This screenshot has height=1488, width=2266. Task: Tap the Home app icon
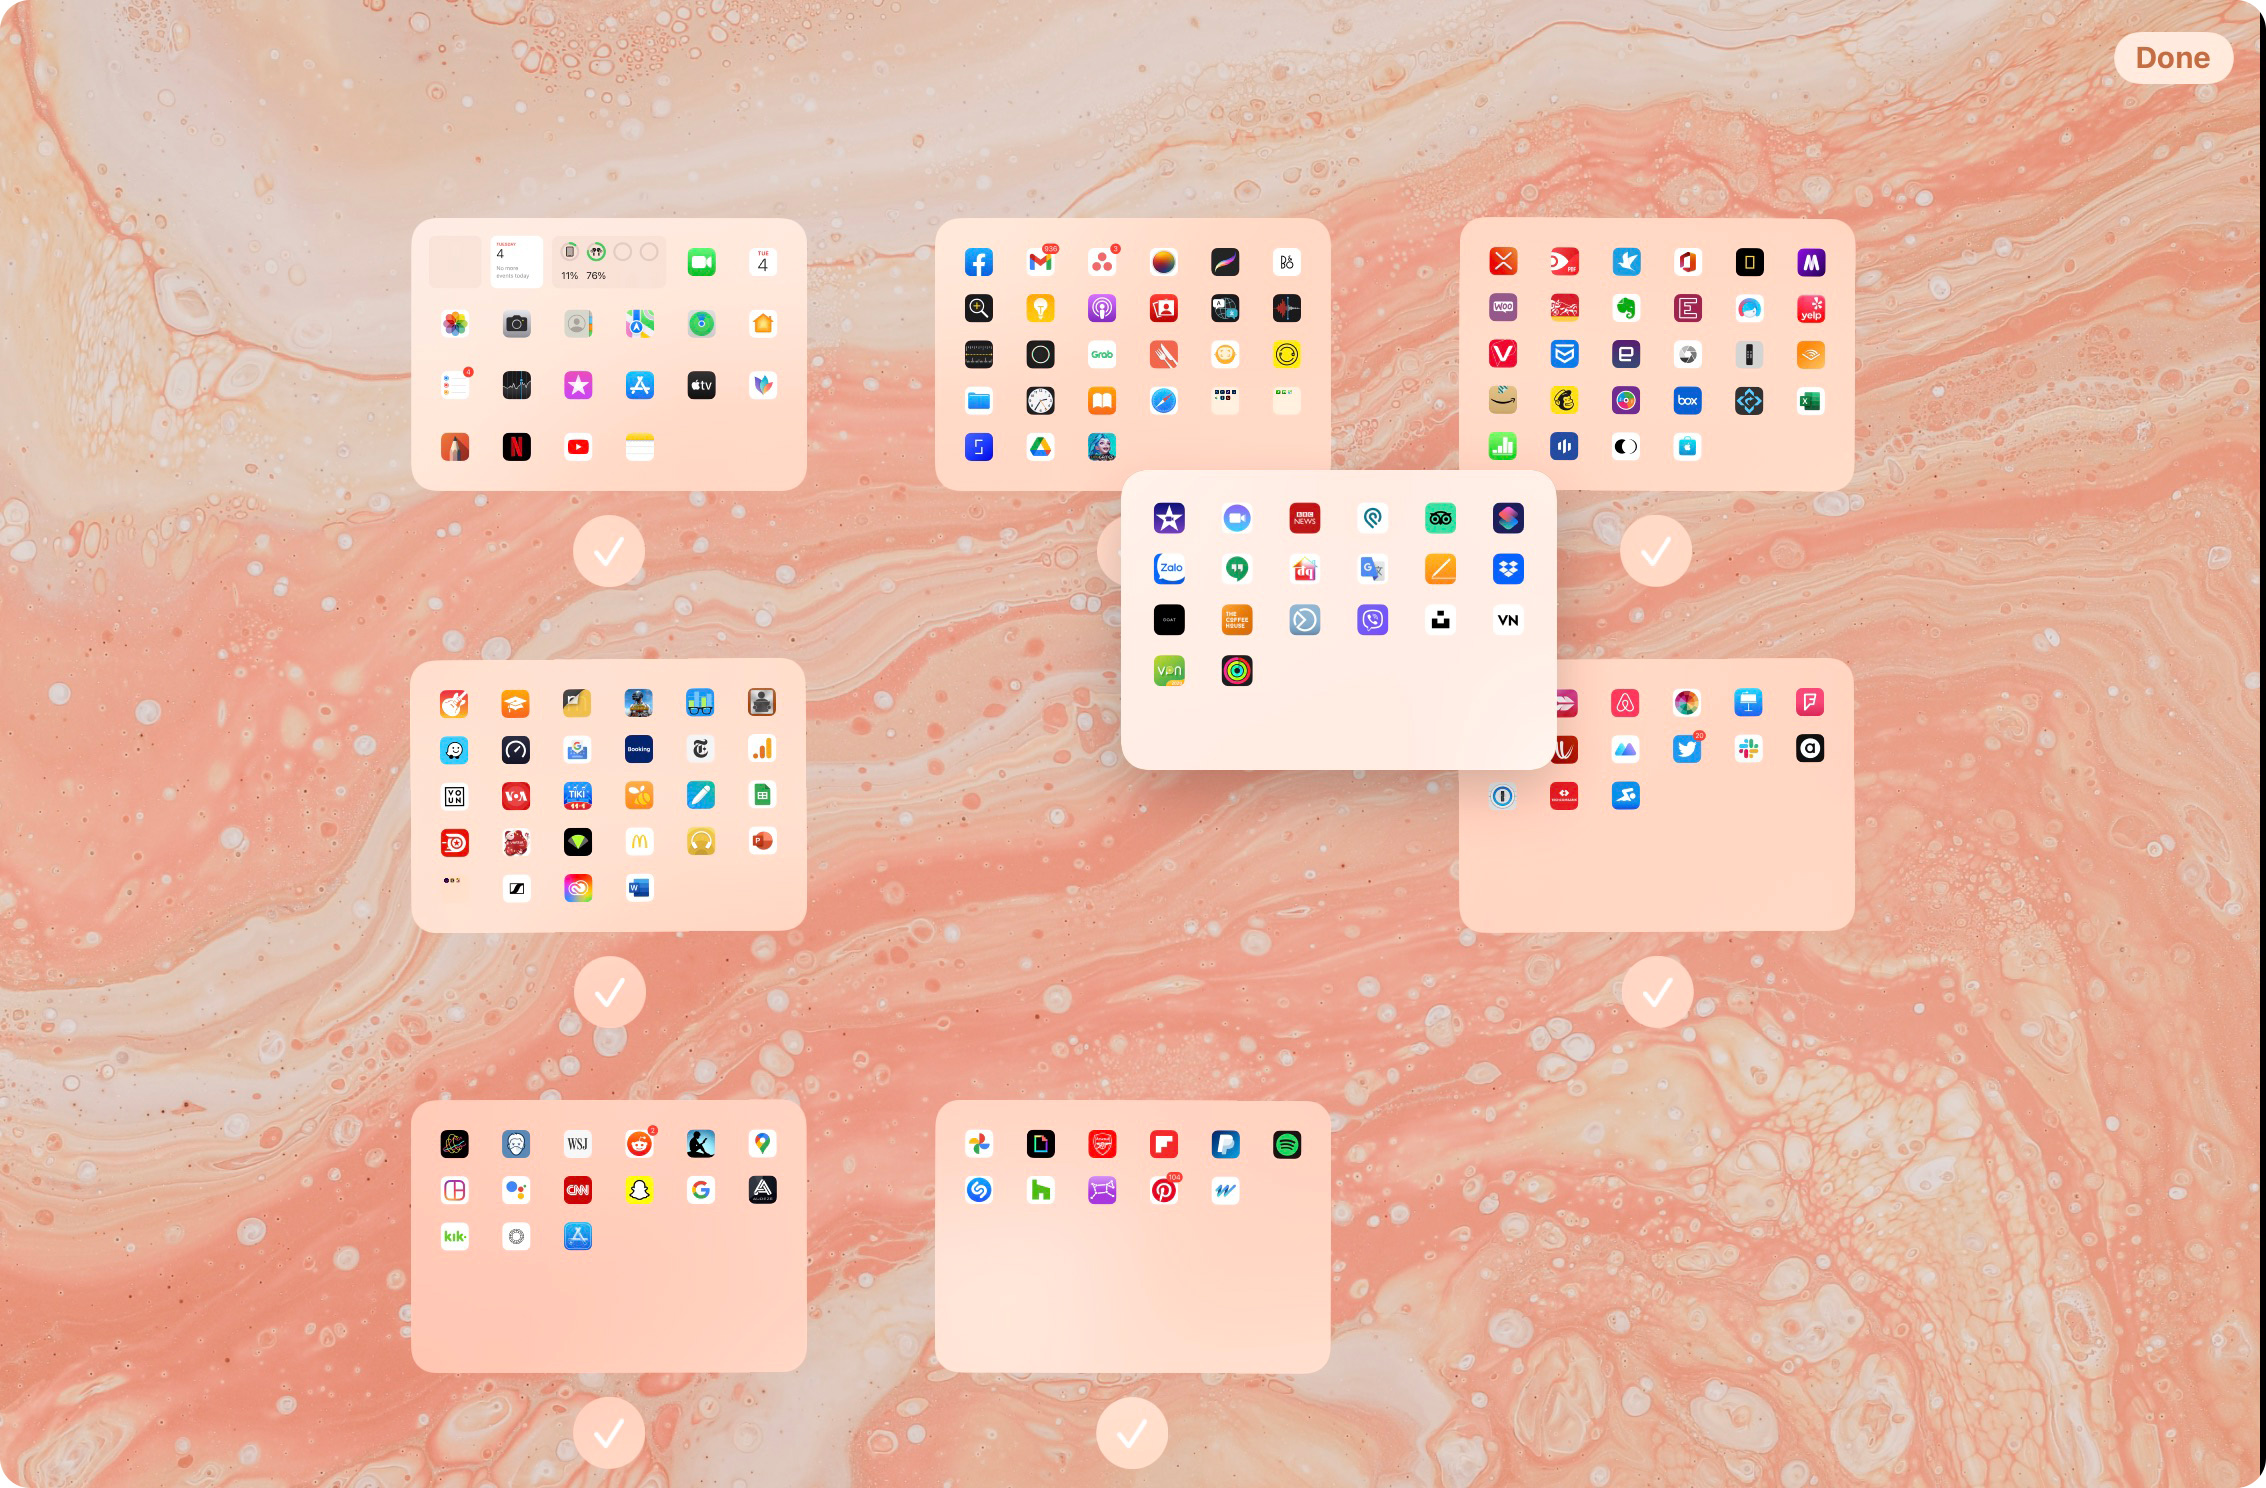(x=763, y=324)
